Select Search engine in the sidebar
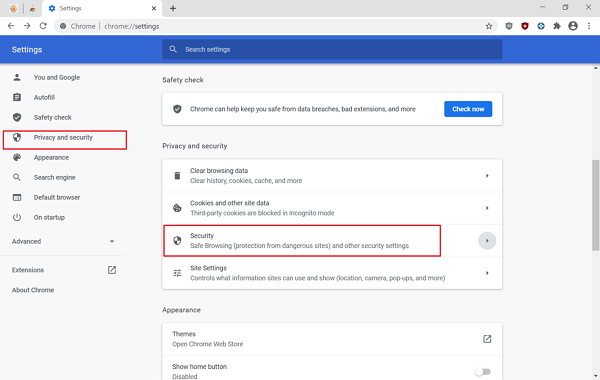The width and height of the screenshot is (600, 380). (x=54, y=177)
